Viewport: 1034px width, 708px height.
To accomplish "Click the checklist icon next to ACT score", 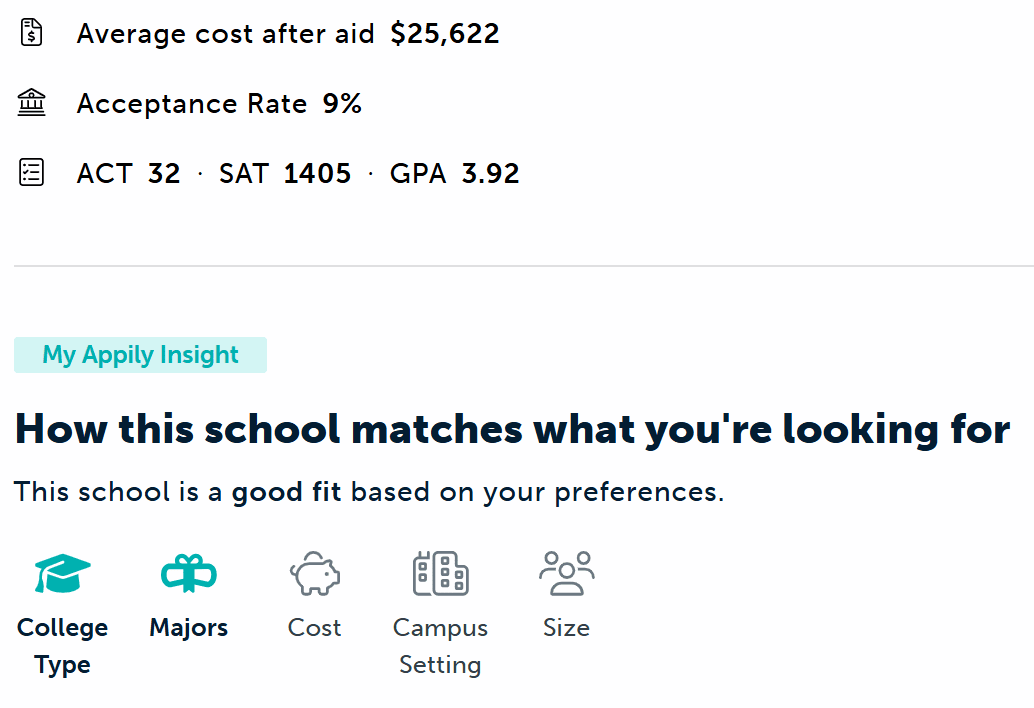I will (32, 173).
